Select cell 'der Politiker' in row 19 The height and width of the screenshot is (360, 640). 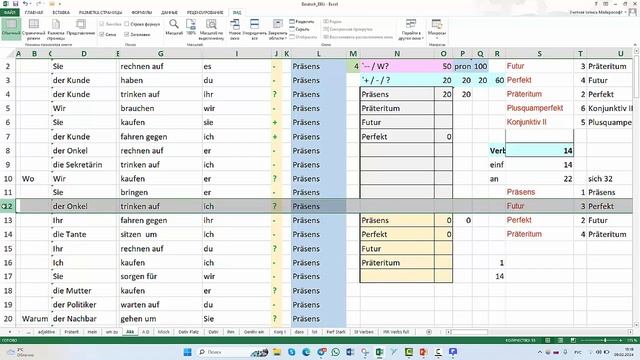[x=83, y=304]
